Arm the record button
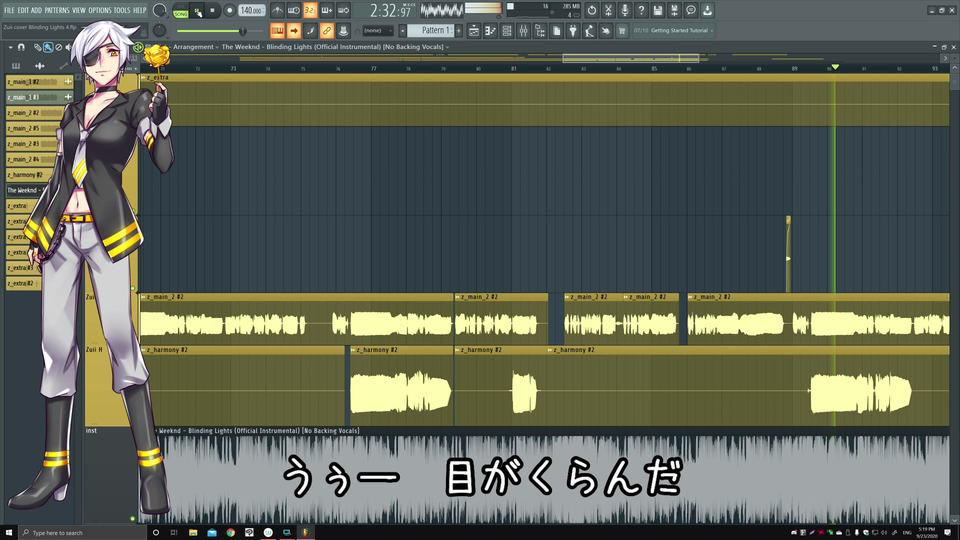Viewport: 960px width, 540px height. tap(230, 10)
